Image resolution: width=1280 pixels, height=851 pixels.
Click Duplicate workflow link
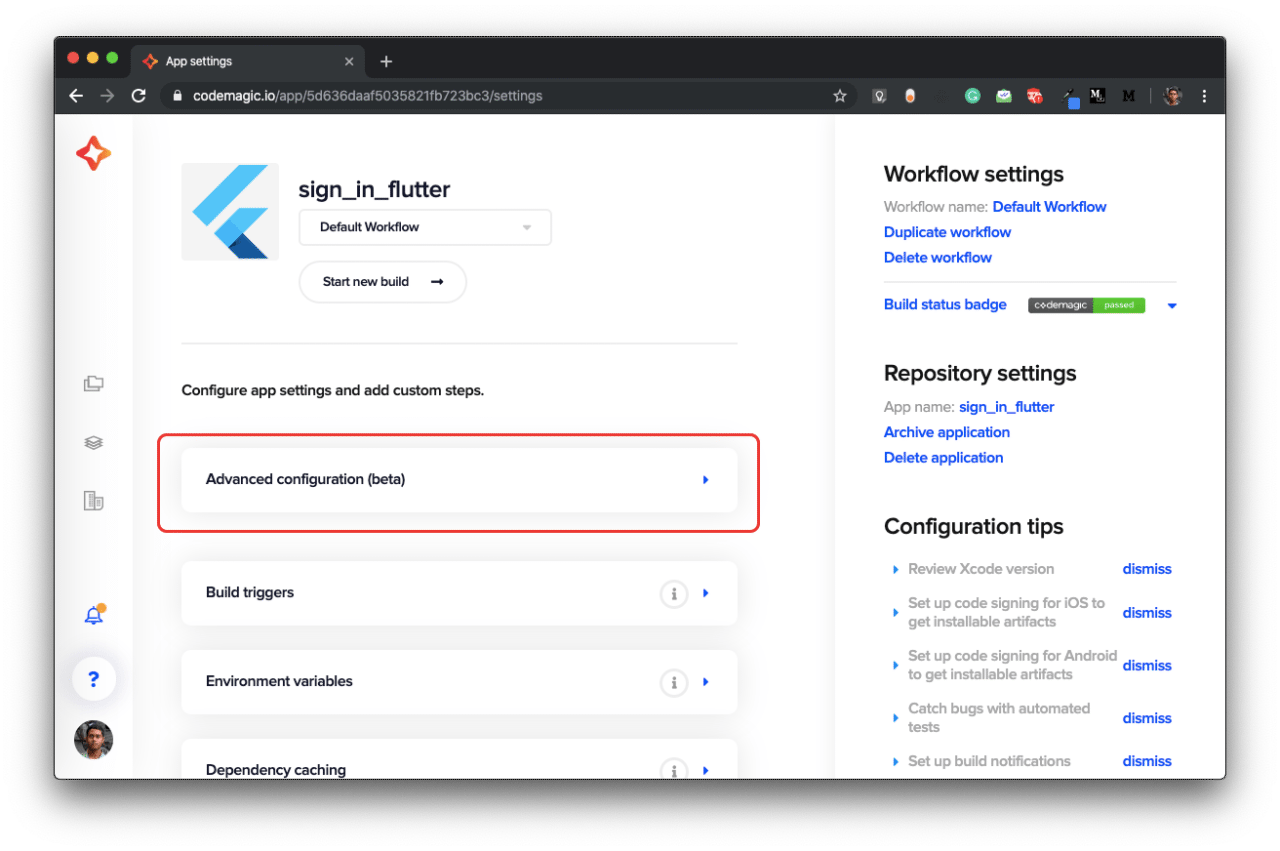click(x=947, y=232)
